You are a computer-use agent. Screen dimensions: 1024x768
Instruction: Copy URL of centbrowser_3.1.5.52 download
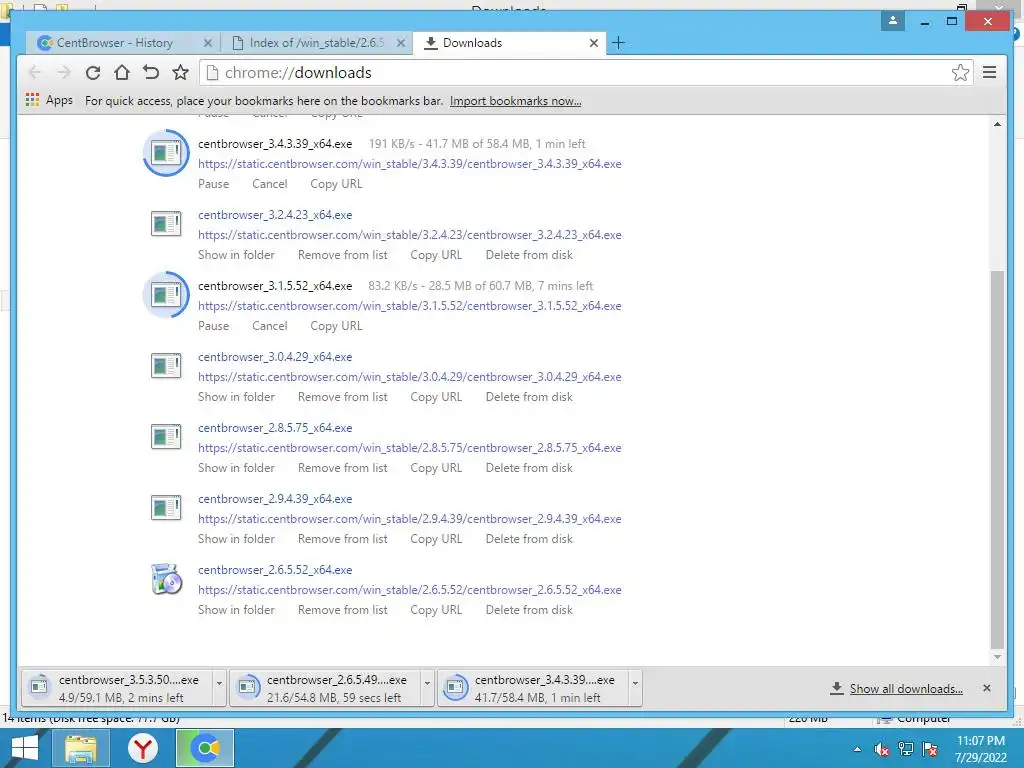(336, 326)
